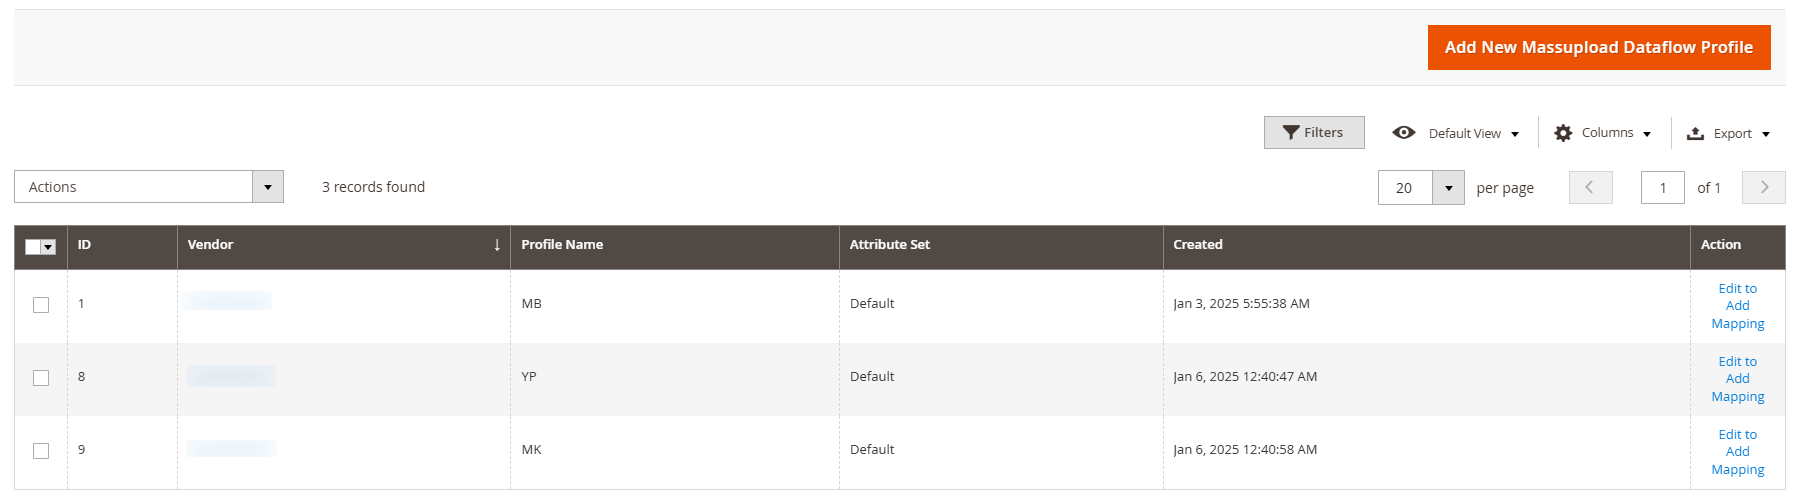
Task: Open Edit to Add Mapping for MB profile
Action: 1737,306
